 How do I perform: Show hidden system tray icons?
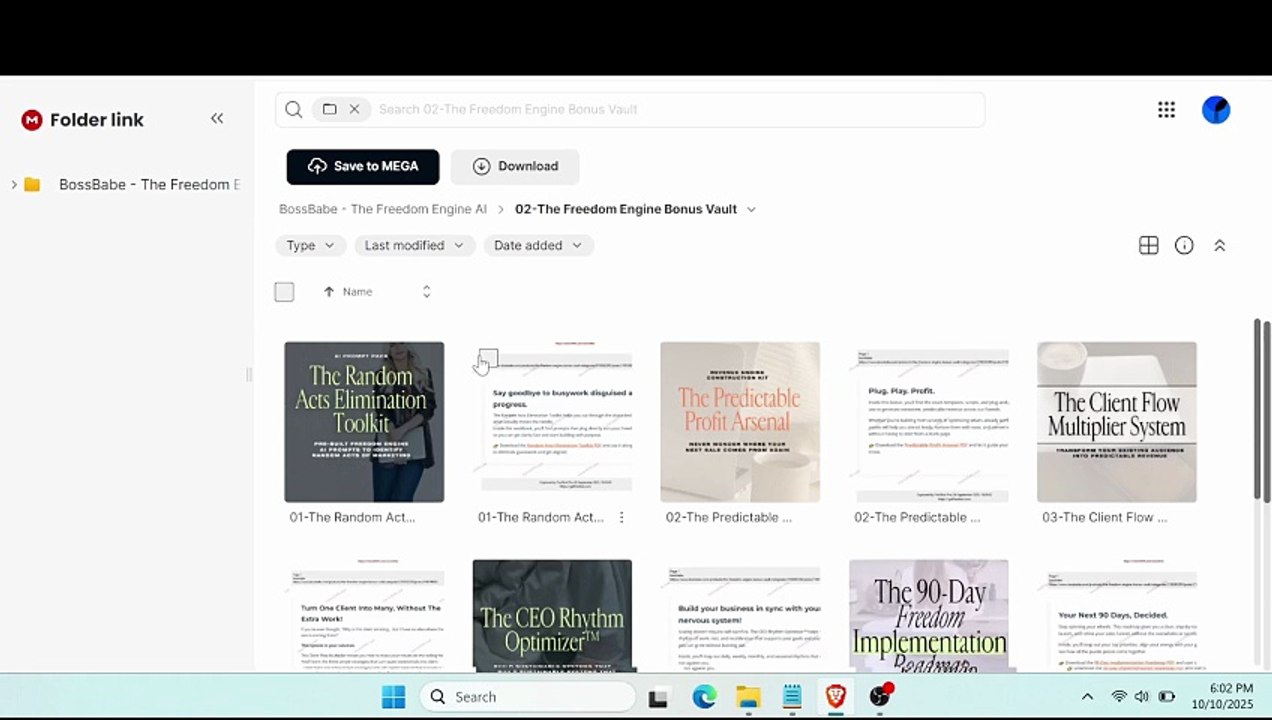[x=1087, y=697]
